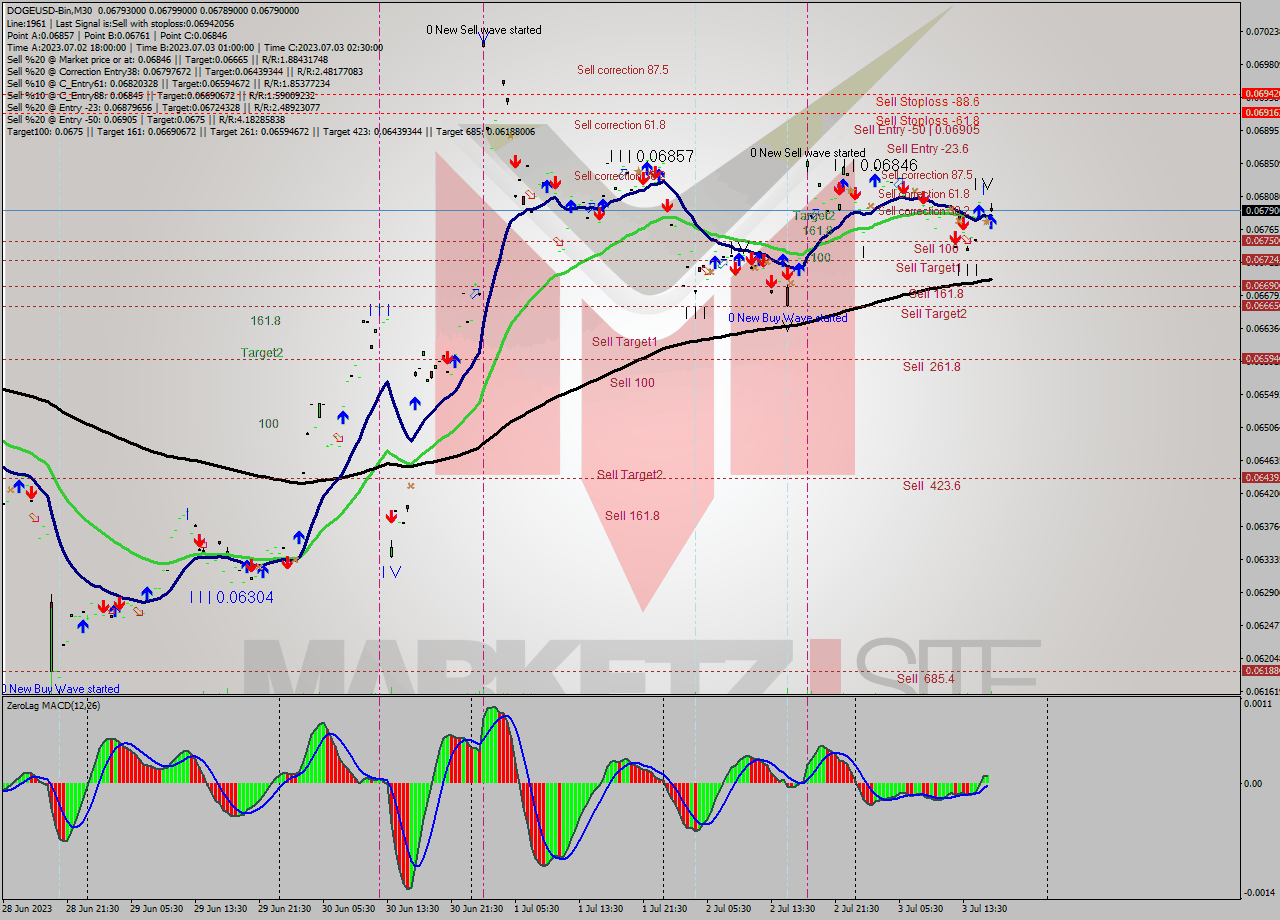The image size is (1280, 920).
Task: Click the red 0.06916 price tag
Action: tap(1259, 112)
